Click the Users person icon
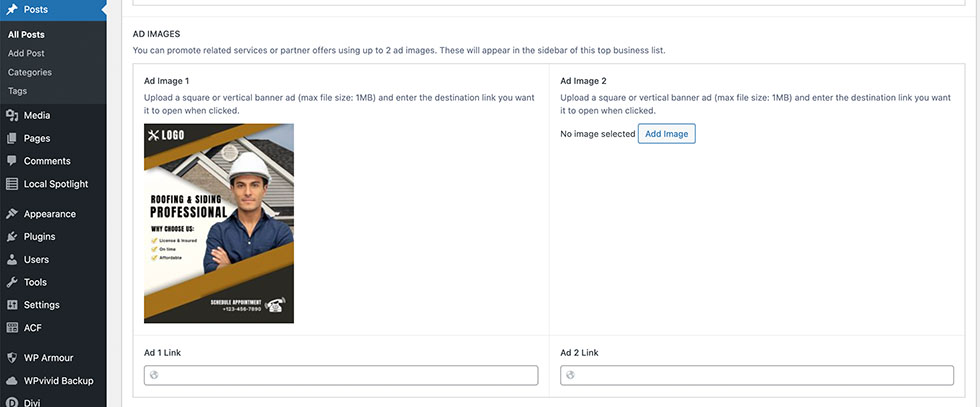This screenshot has width=980, height=407. 12,260
